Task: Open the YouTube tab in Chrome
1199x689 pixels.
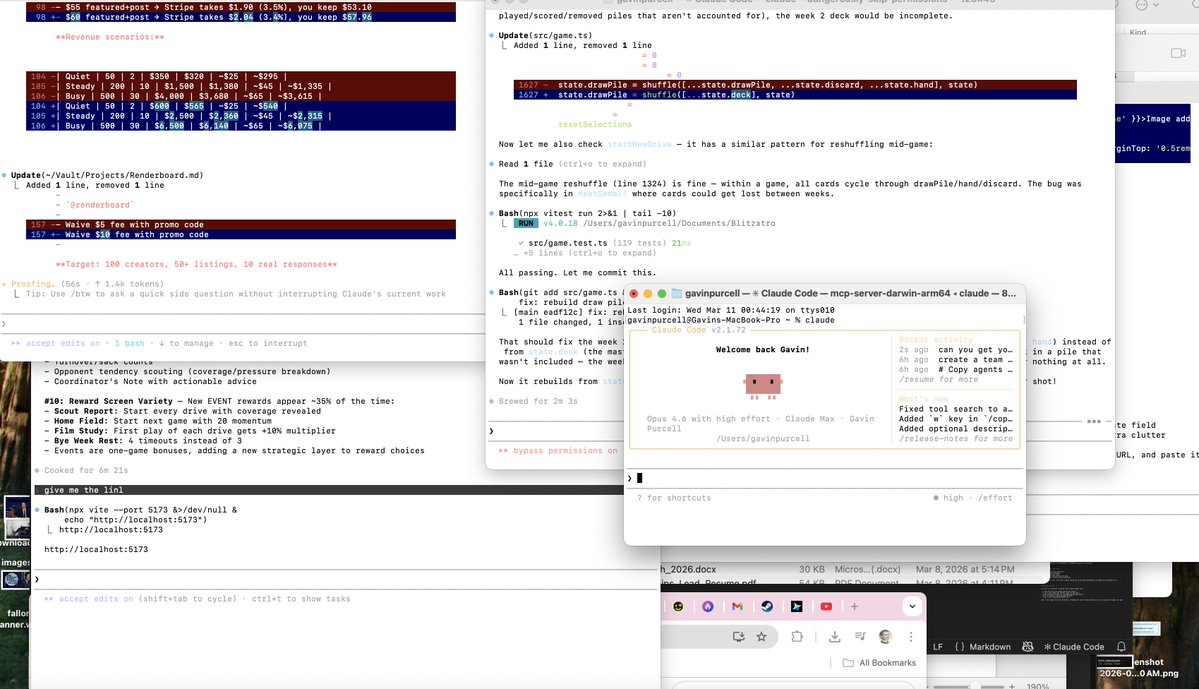Action: tap(826, 606)
